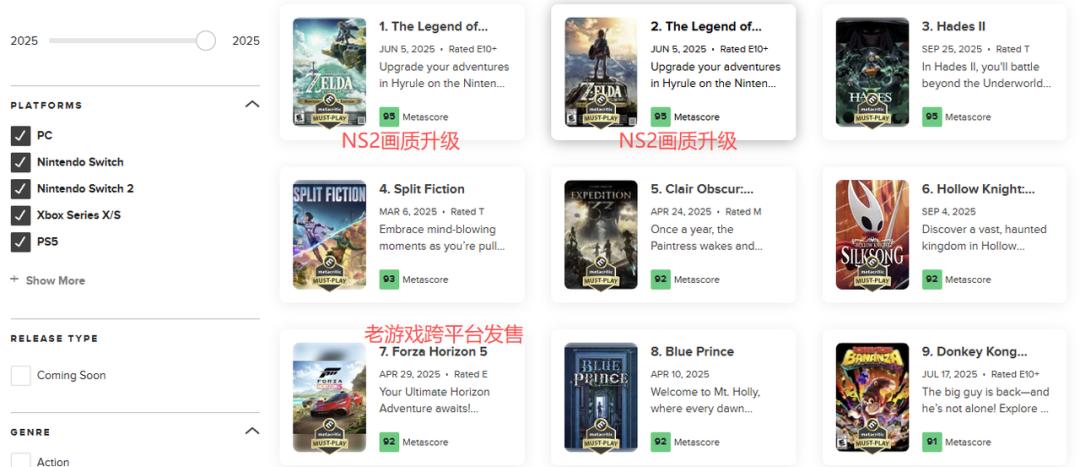This screenshot has width=1080, height=467.
Task: Click the 95 Metascore badge for Hades II
Action: coord(932,116)
